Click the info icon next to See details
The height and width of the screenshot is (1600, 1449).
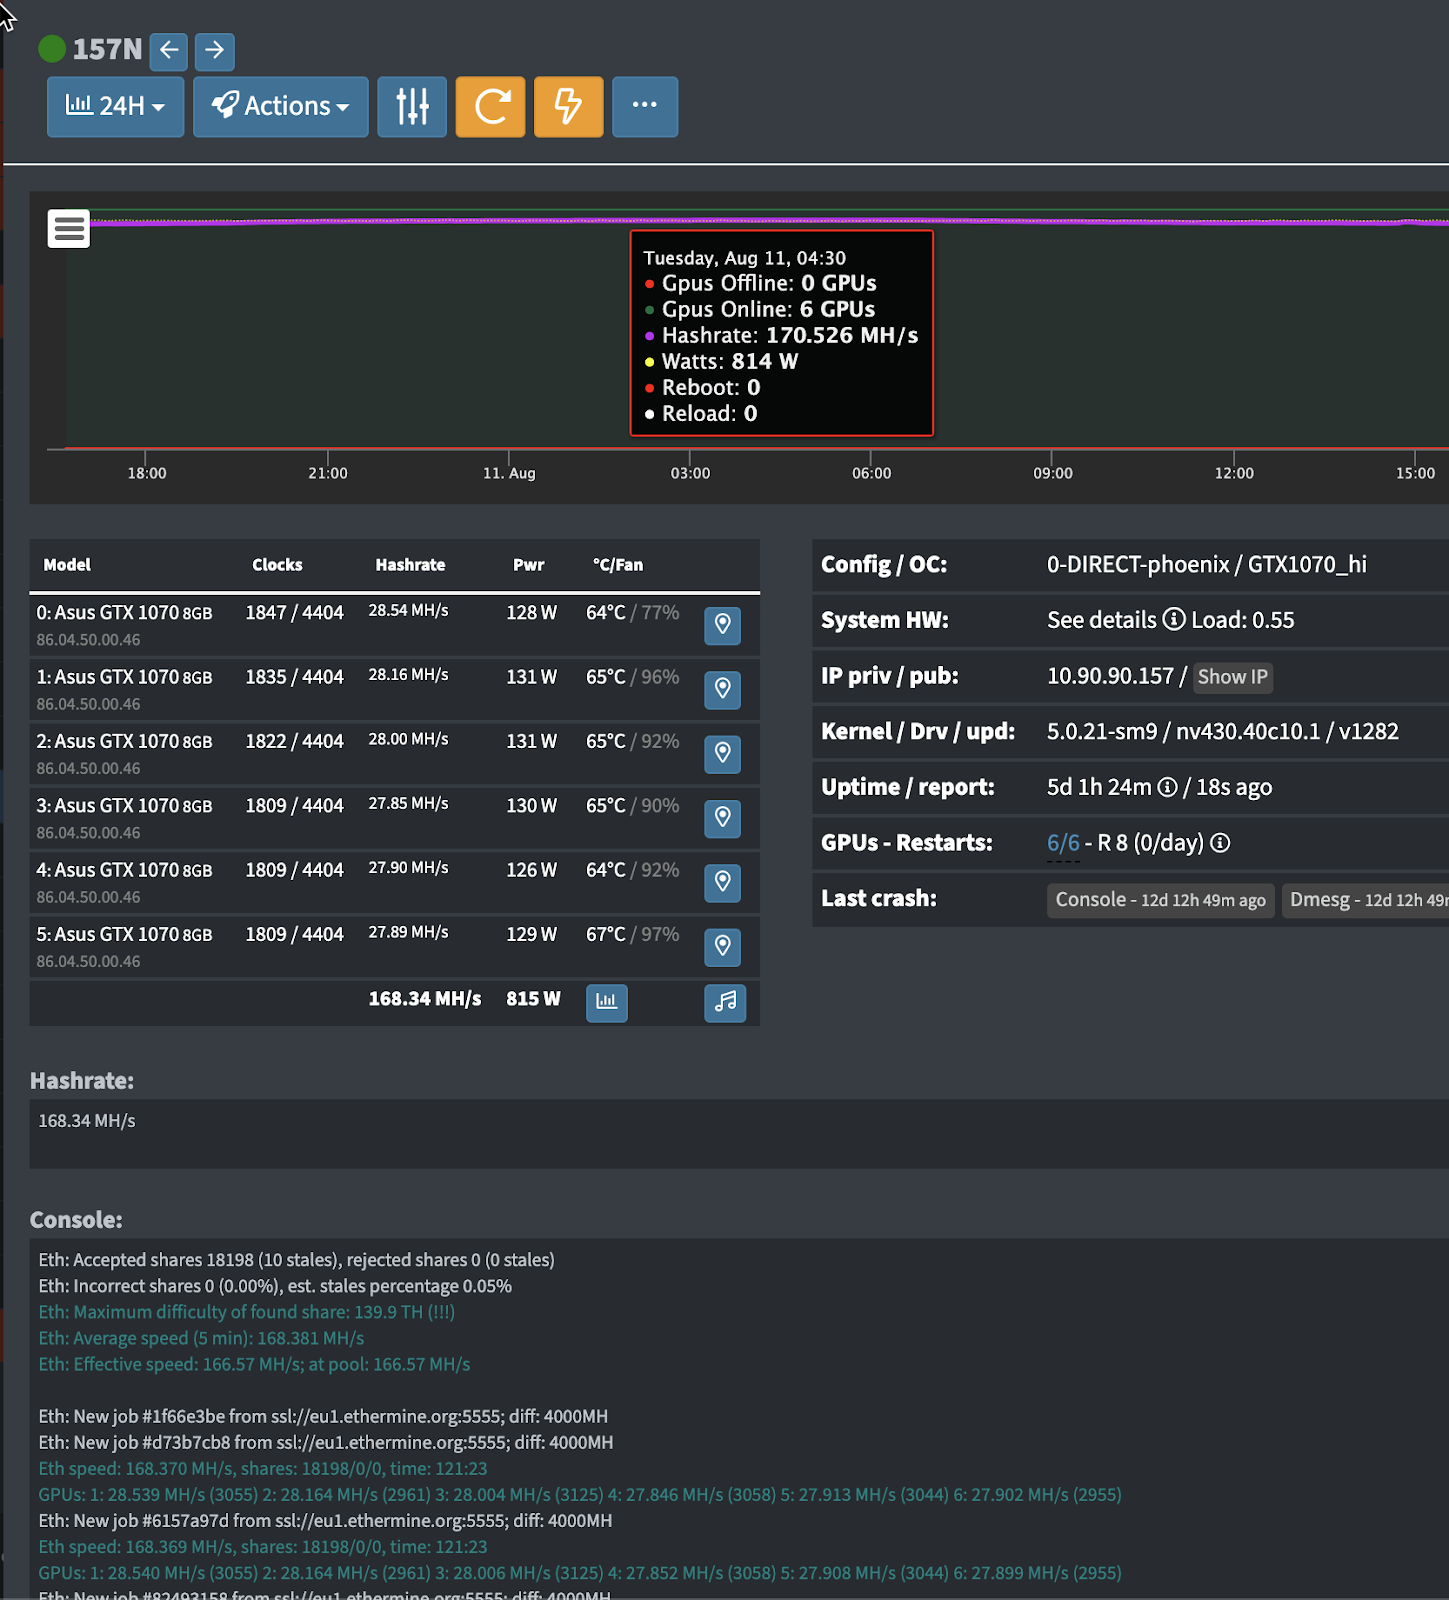point(1173,620)
